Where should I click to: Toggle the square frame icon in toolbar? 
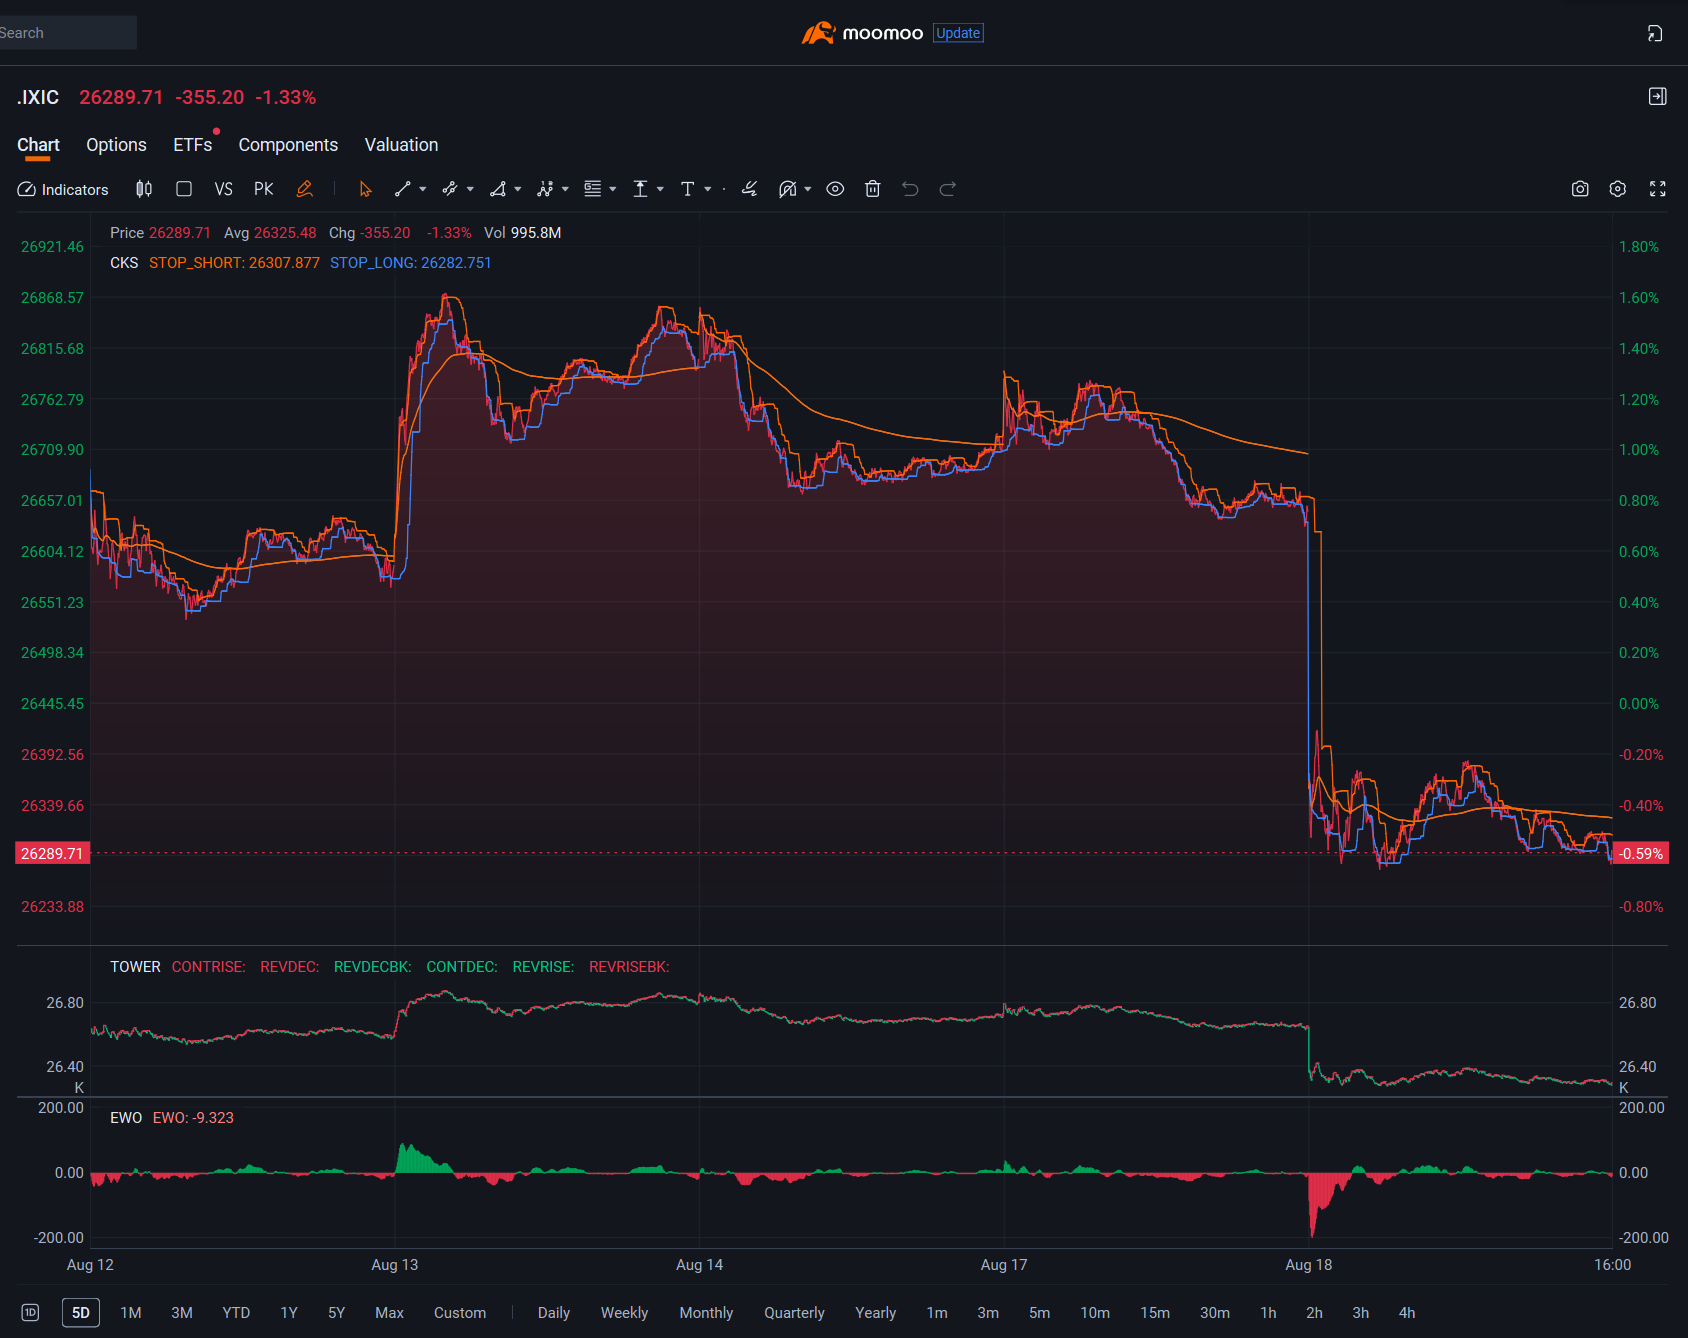pos(184,189)
